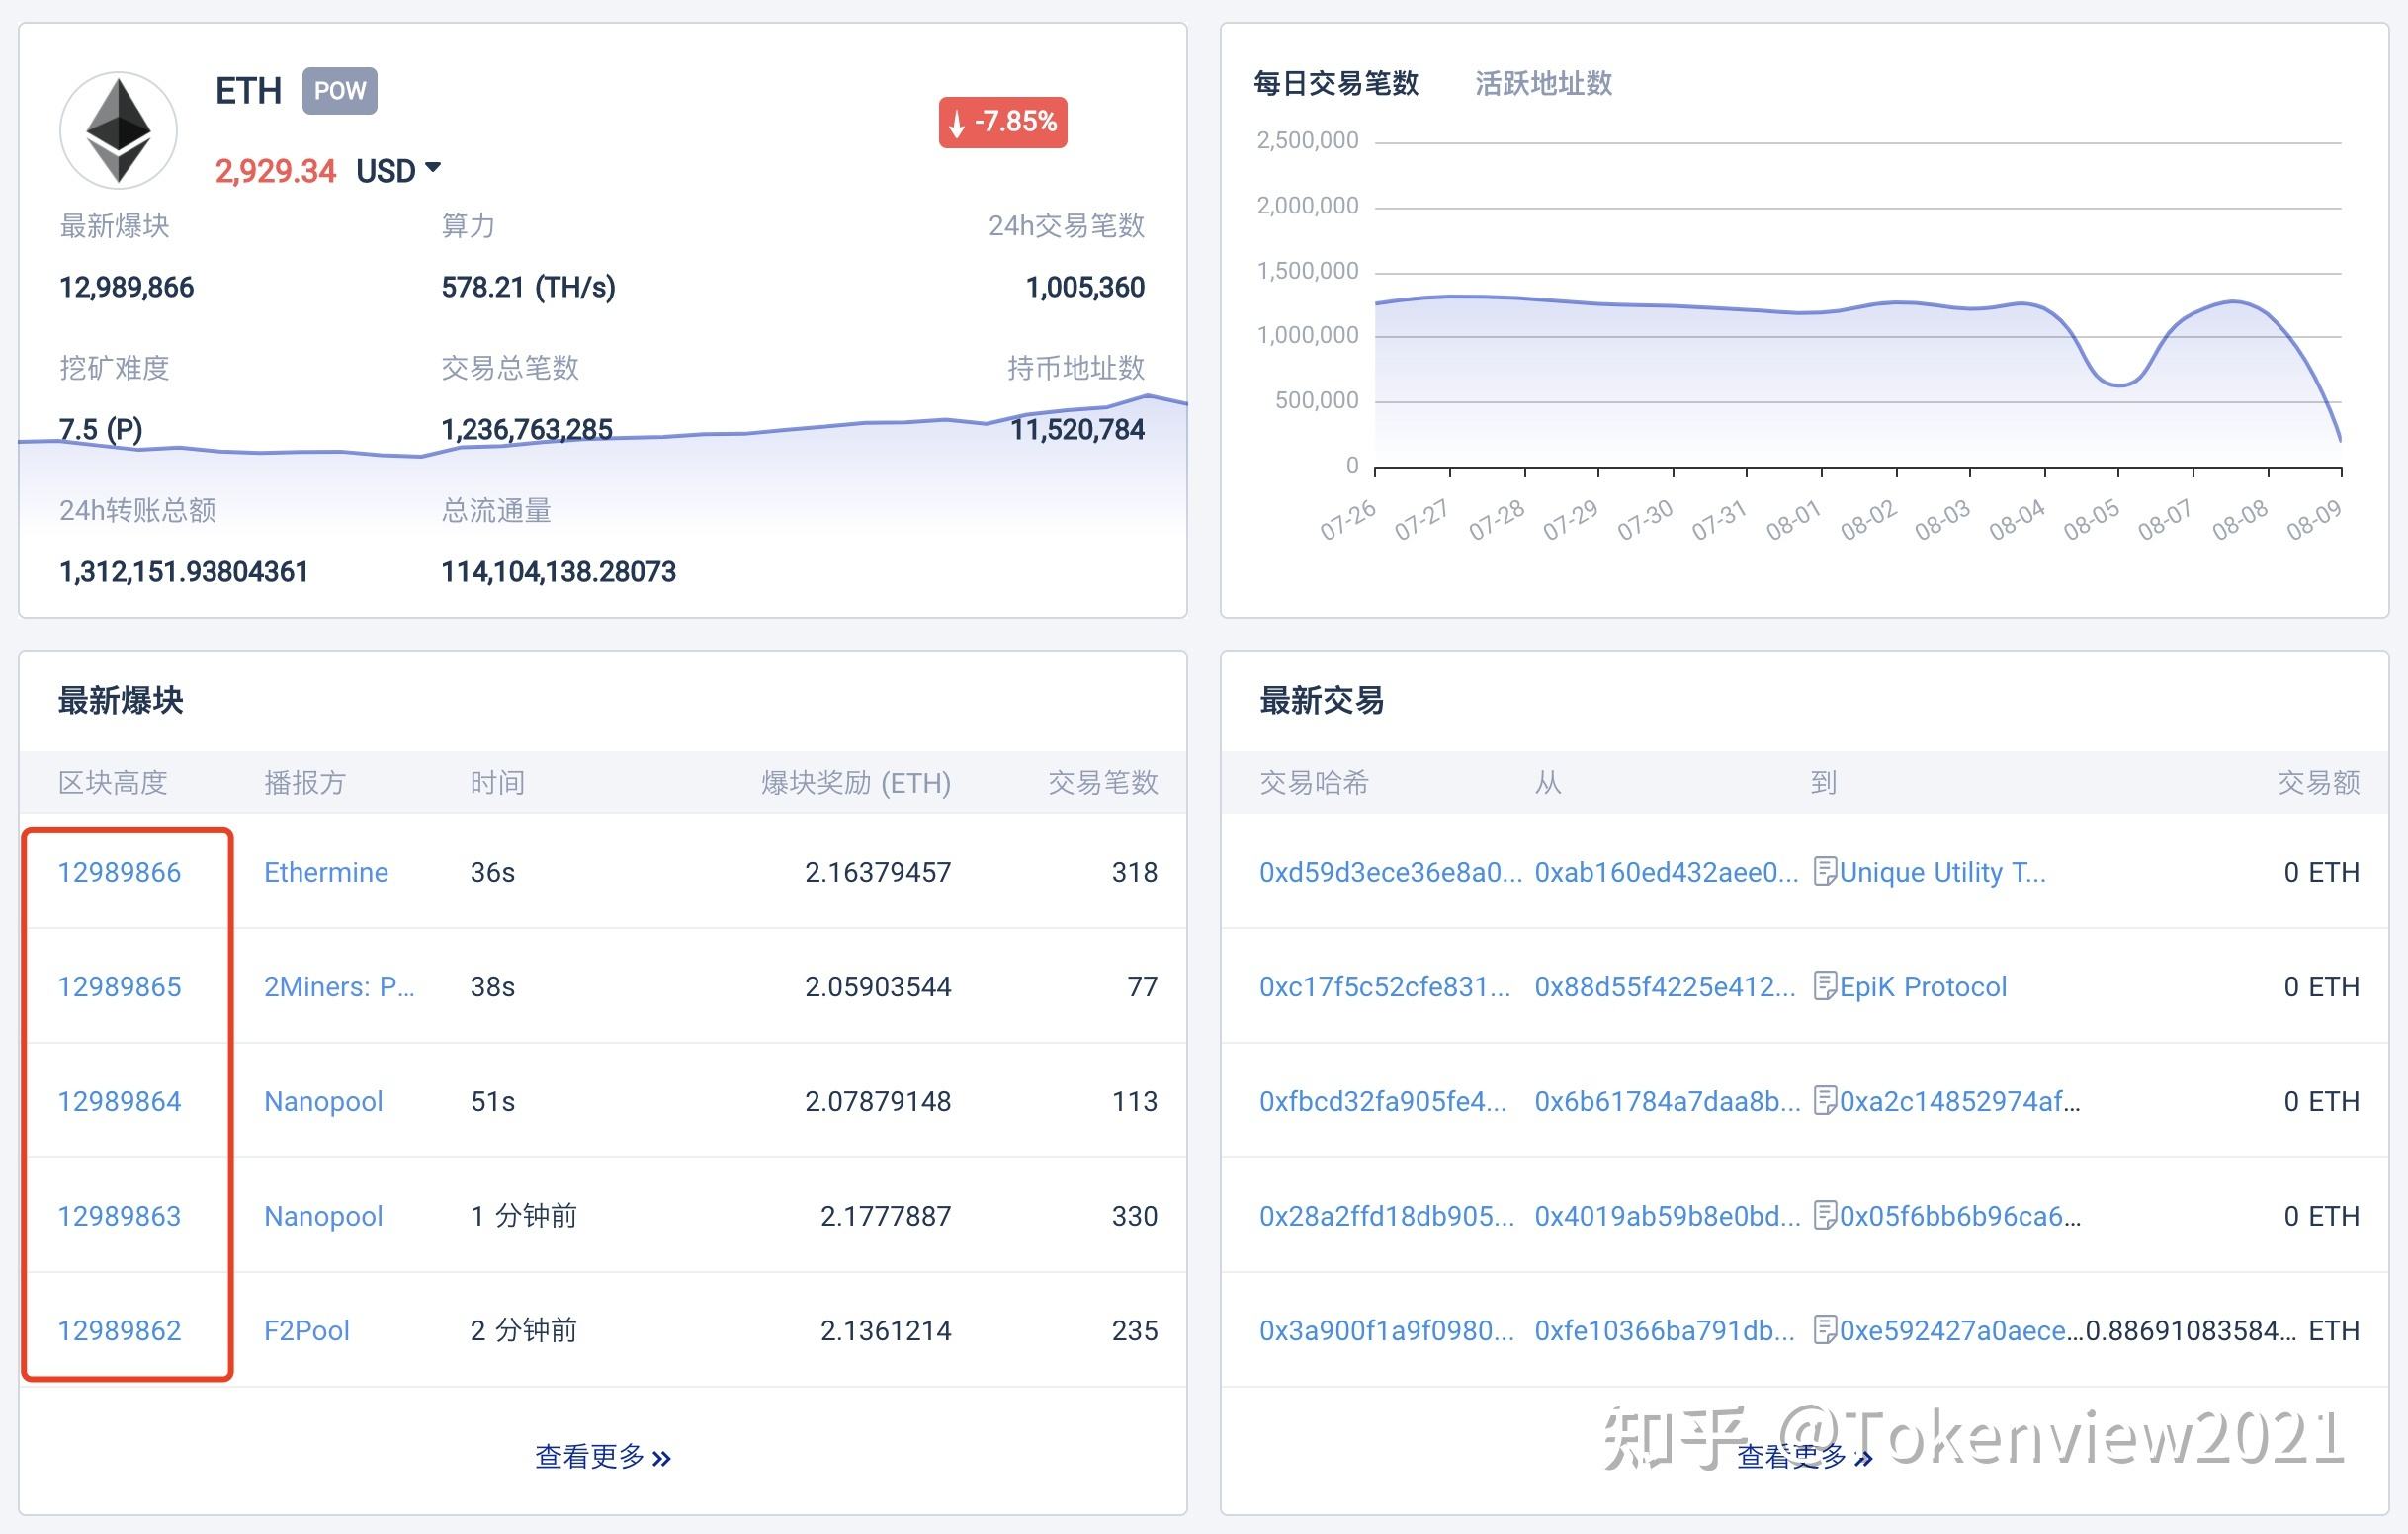Image resolution: width=2408 pixels, height=1534 pixels.
Task: Switch to the 活跃地址数 chart tab
Action: click(1543, 83)
